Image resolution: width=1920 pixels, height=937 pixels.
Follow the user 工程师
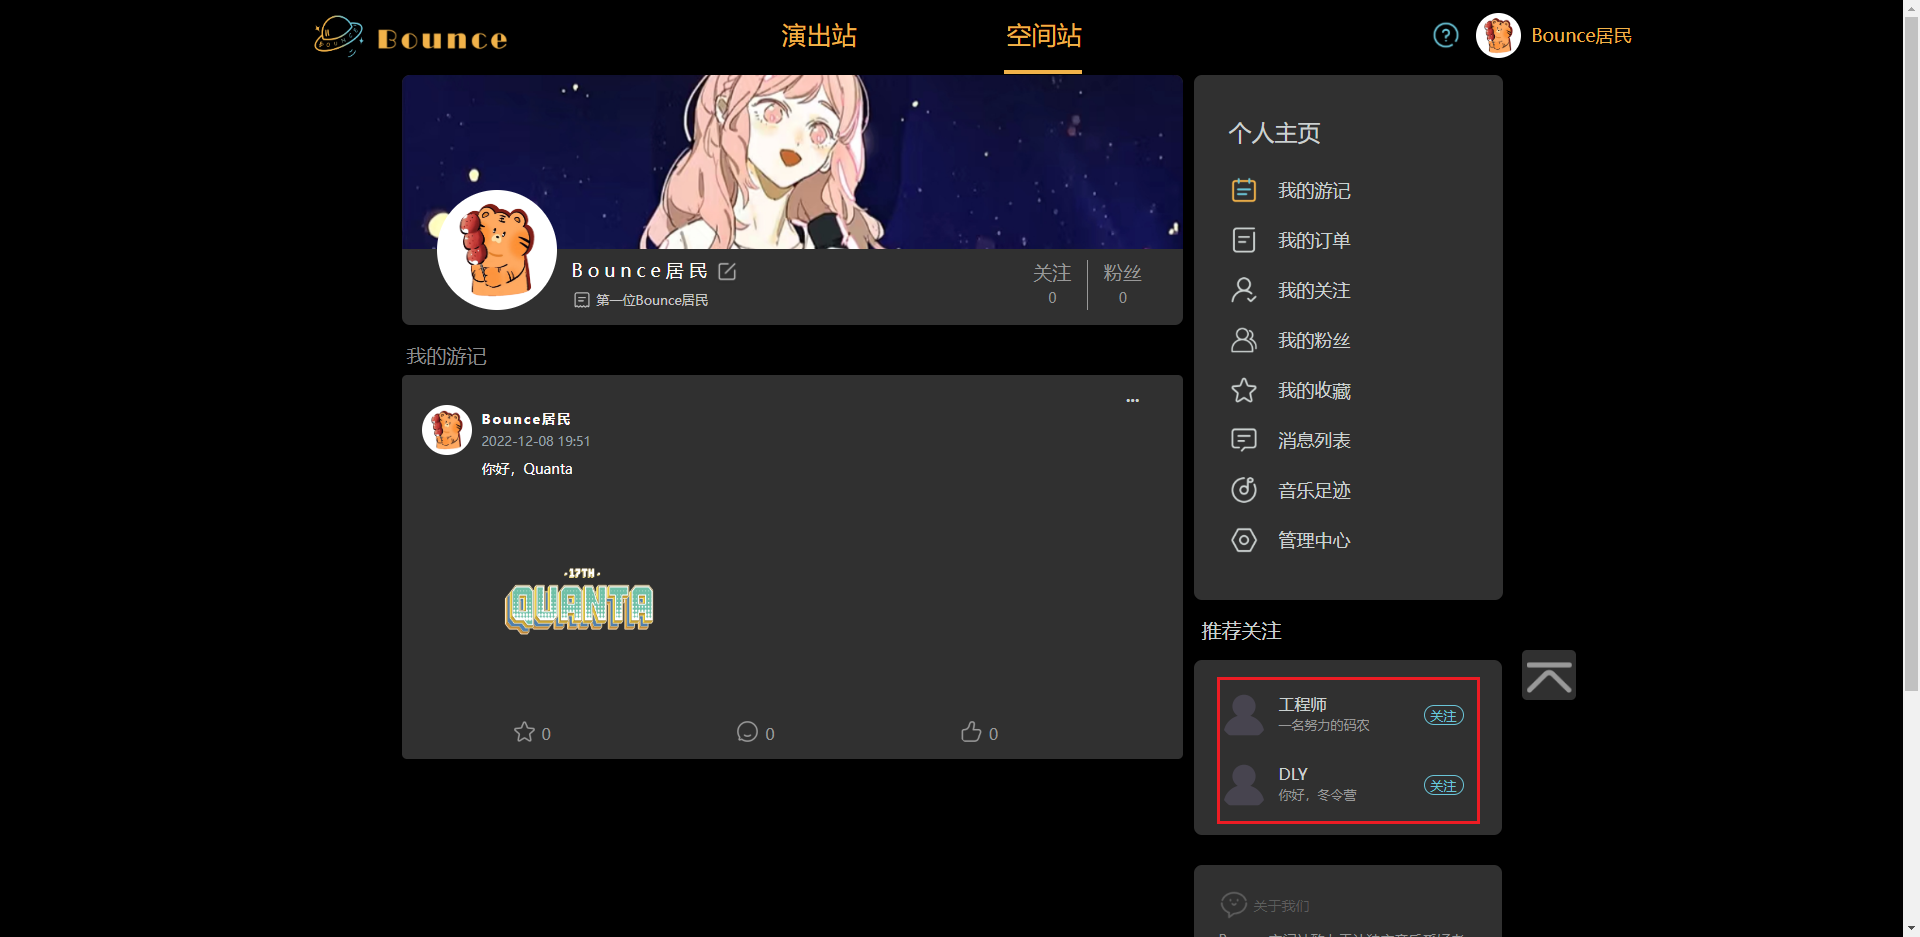1443,716
